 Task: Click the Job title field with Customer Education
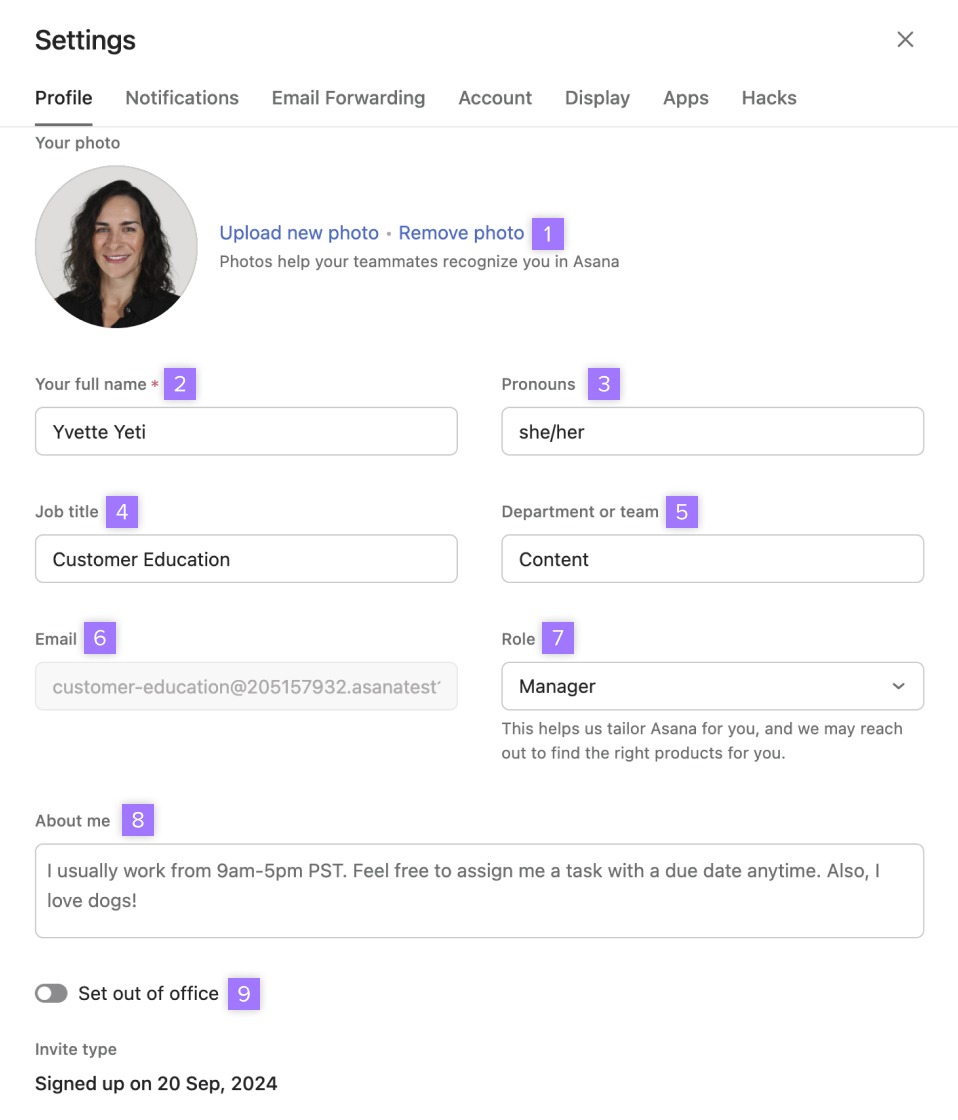tap(246, 559)
